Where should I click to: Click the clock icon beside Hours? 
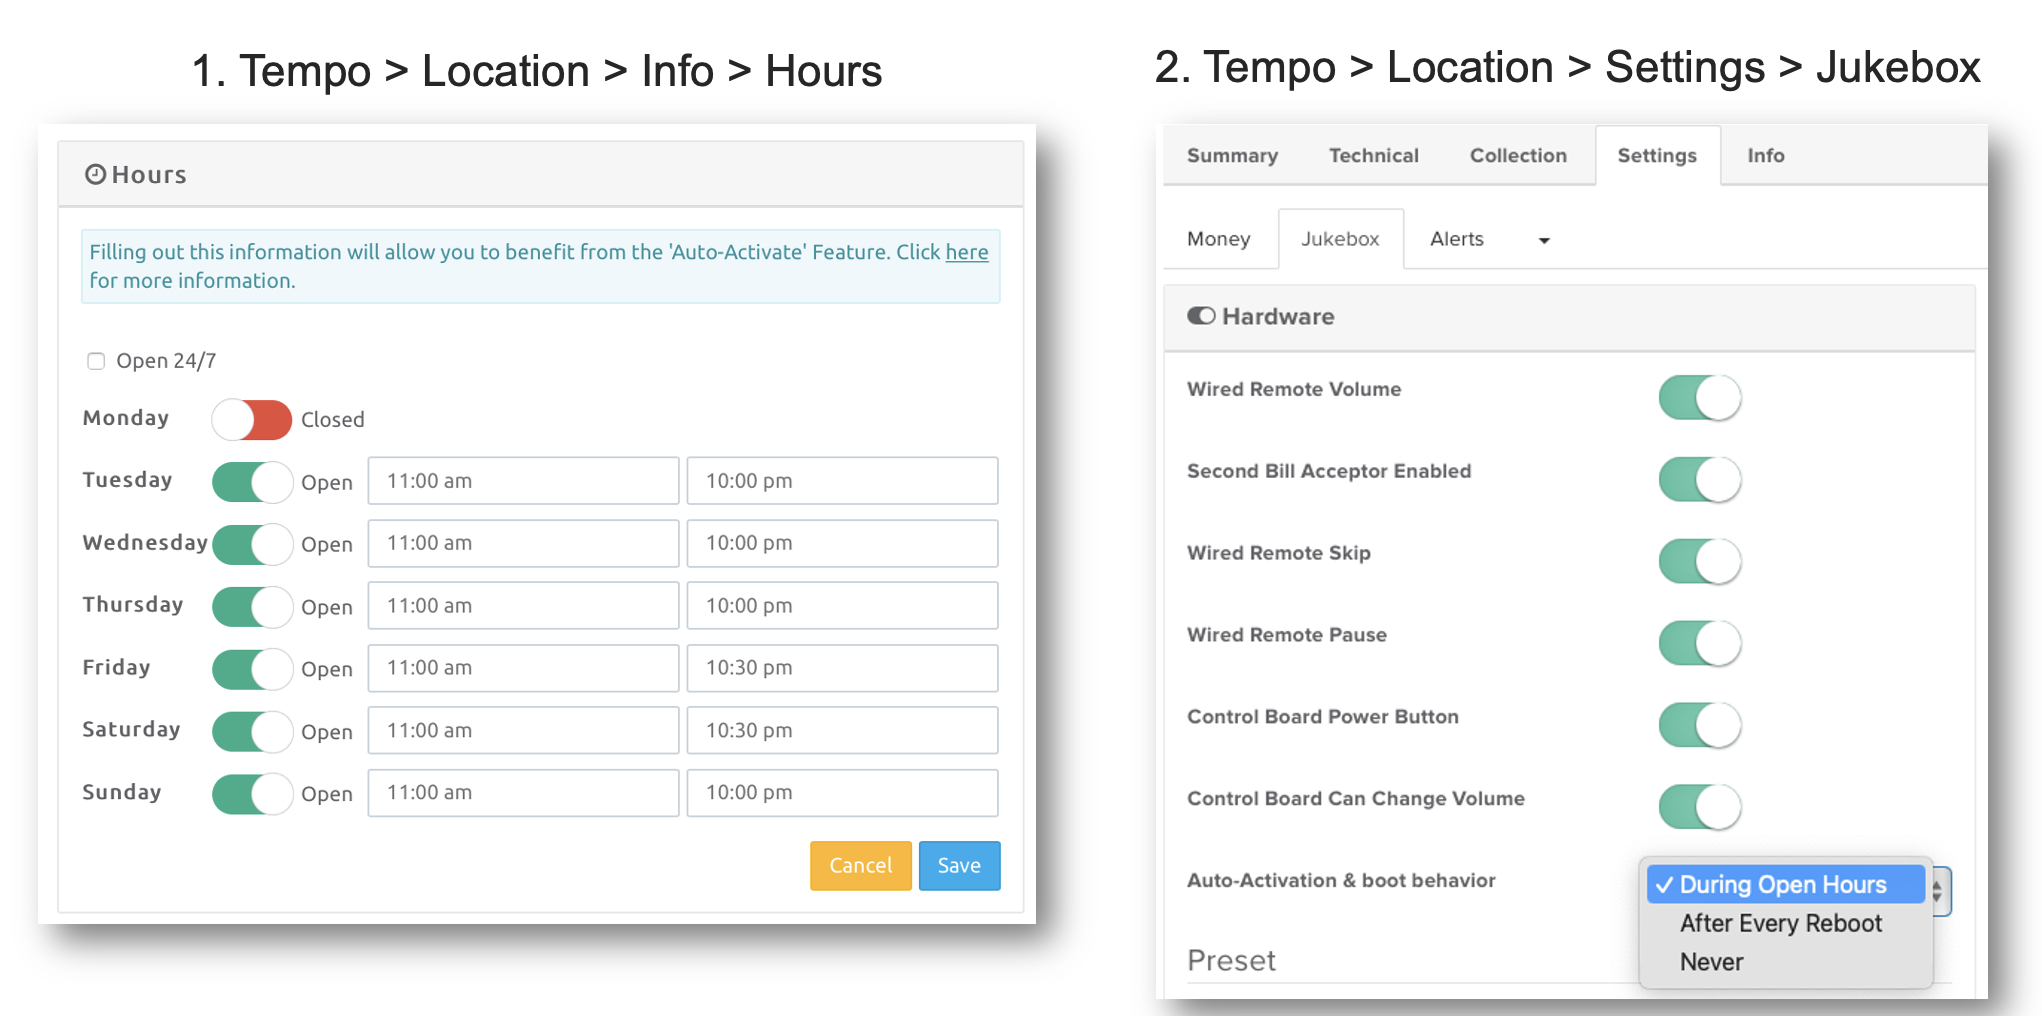coord(95,175)
